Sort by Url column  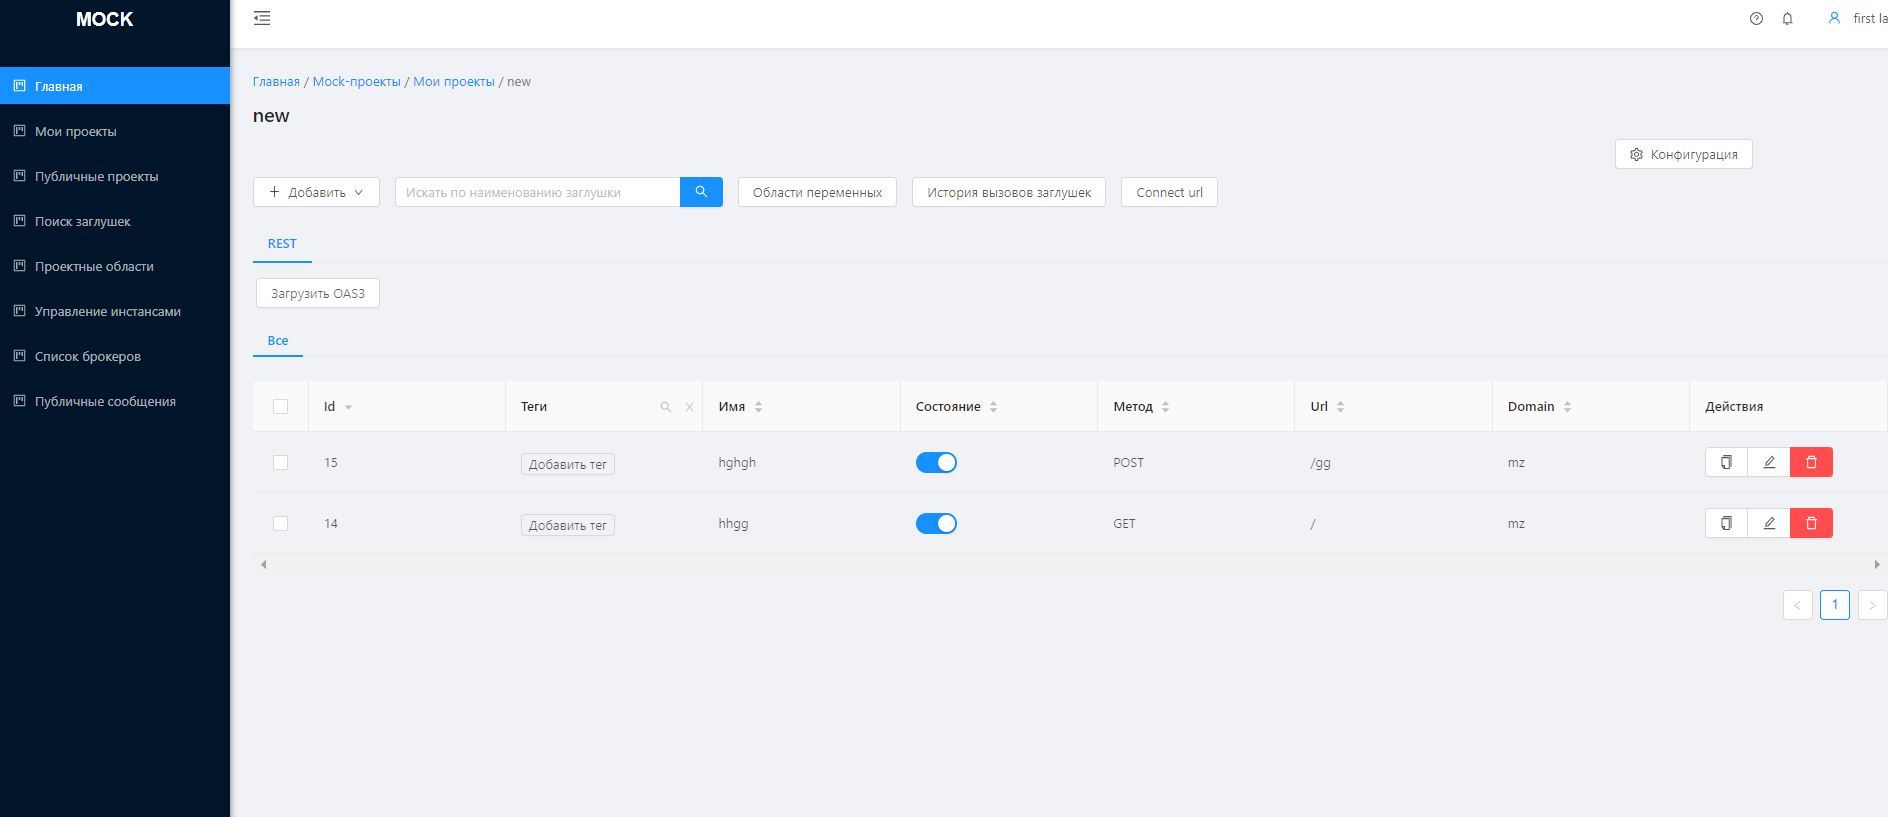1340,407
